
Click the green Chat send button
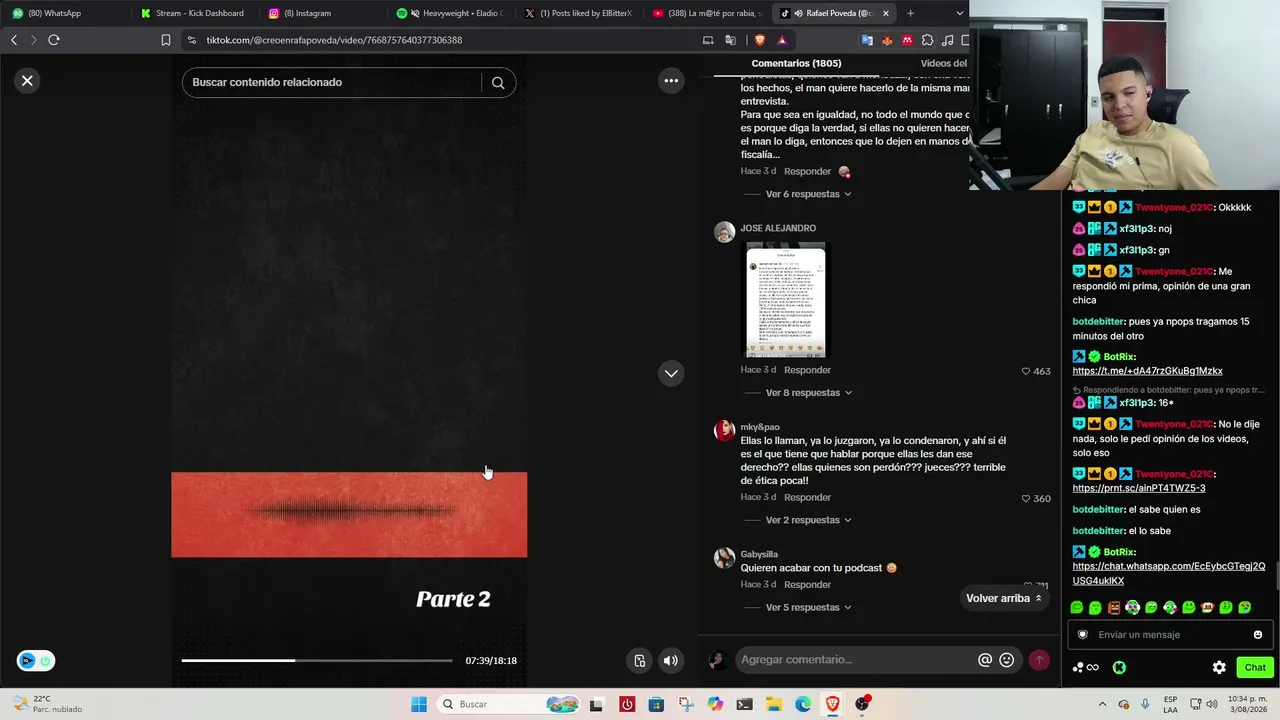coord(1255,667)
